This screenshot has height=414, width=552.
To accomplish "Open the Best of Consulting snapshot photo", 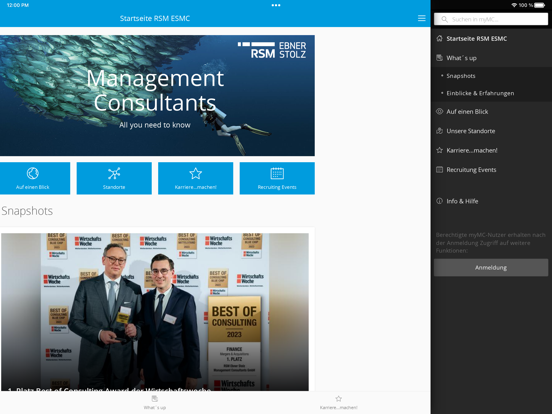I will tap(155, 312).
